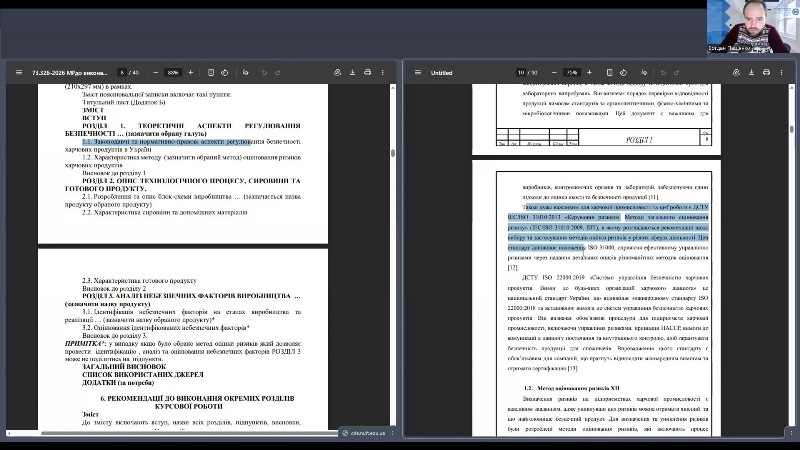
Task: Zoom out in the Untitled PDF viewer
Action: point(554,72)
